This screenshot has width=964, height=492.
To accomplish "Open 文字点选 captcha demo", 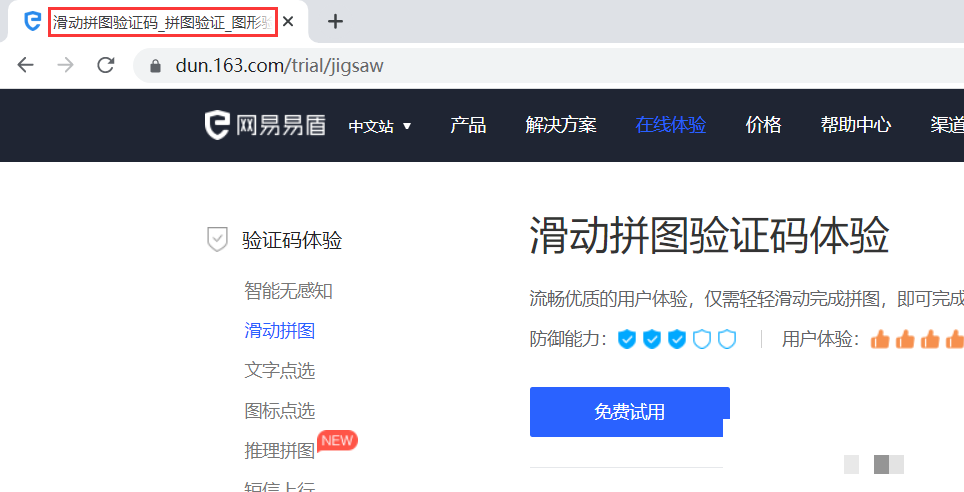I will tap(279, 371).
